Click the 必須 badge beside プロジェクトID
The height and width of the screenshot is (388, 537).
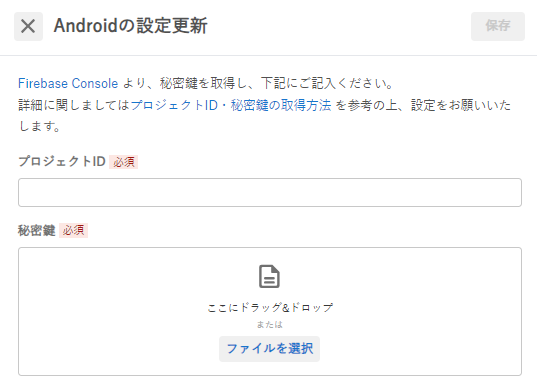point(124,162)
